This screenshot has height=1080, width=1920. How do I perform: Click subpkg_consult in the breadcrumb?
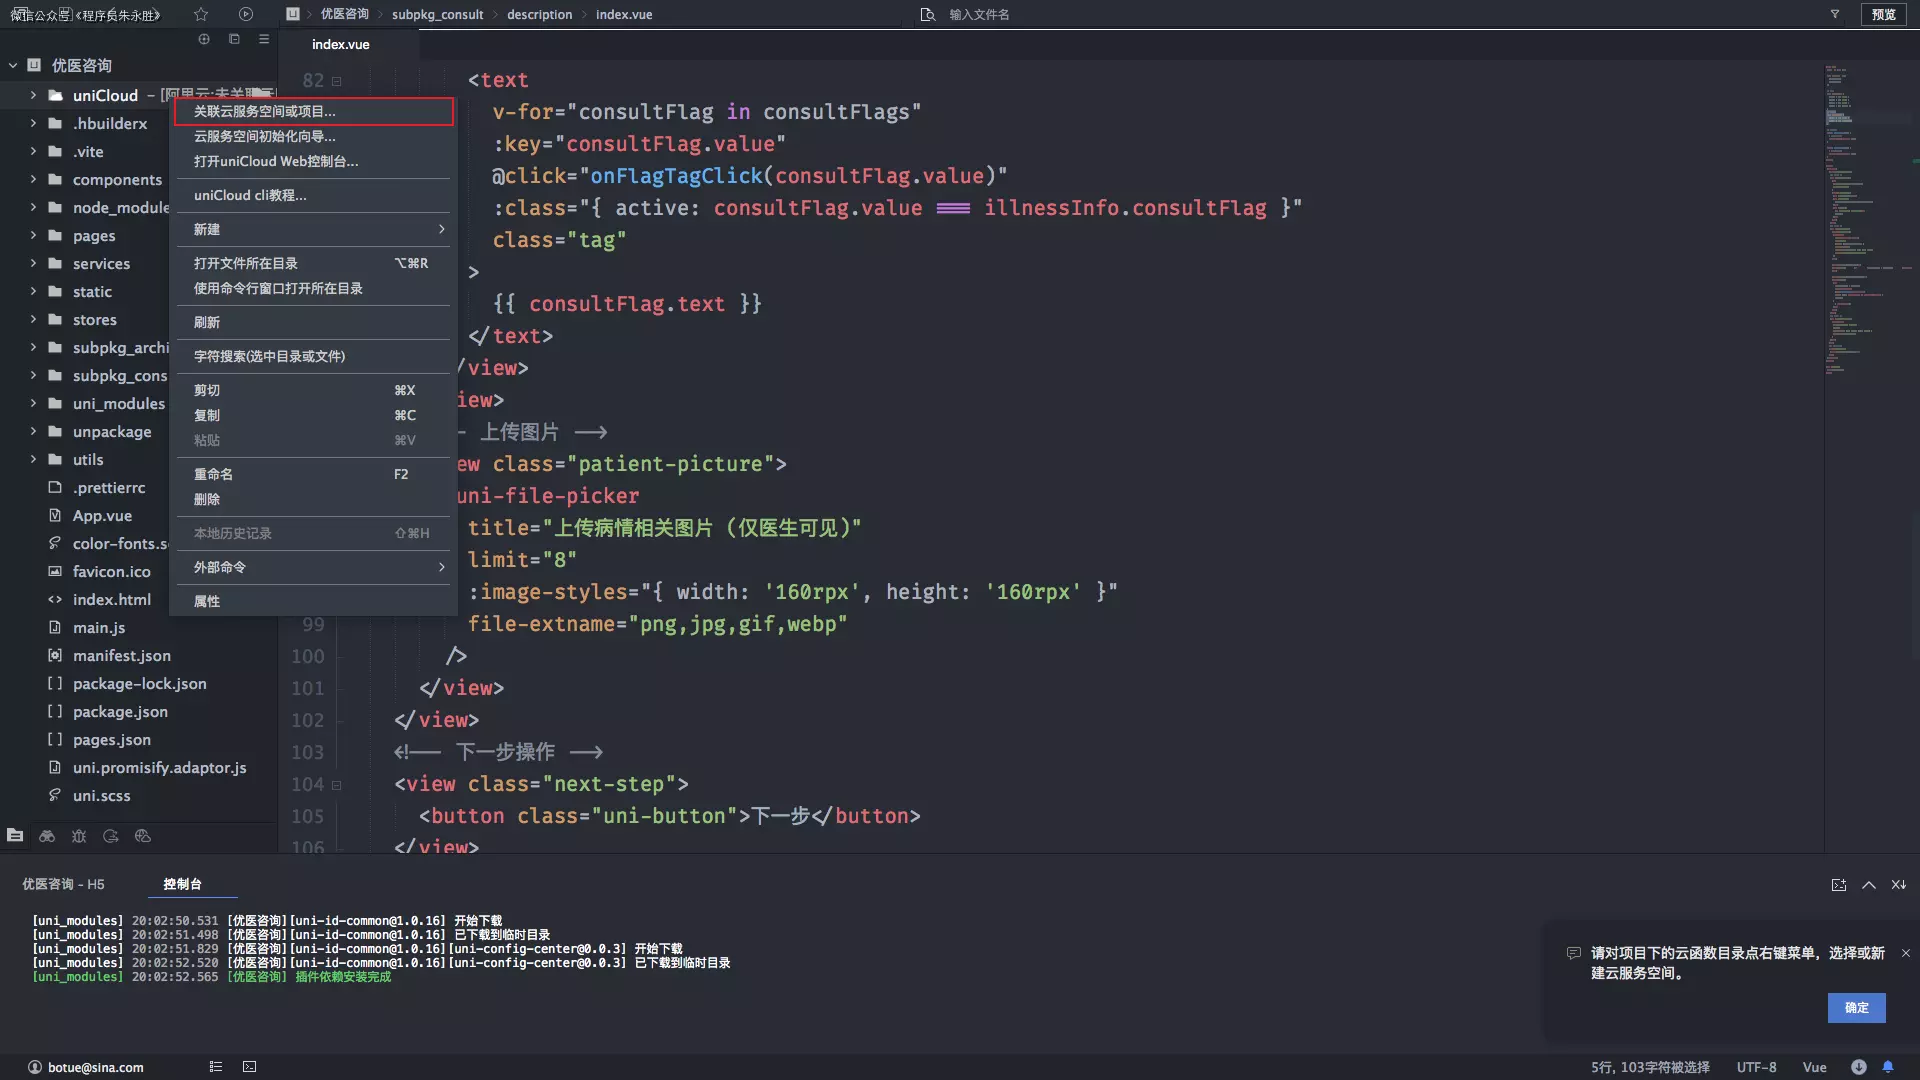[x=437, y=14]
